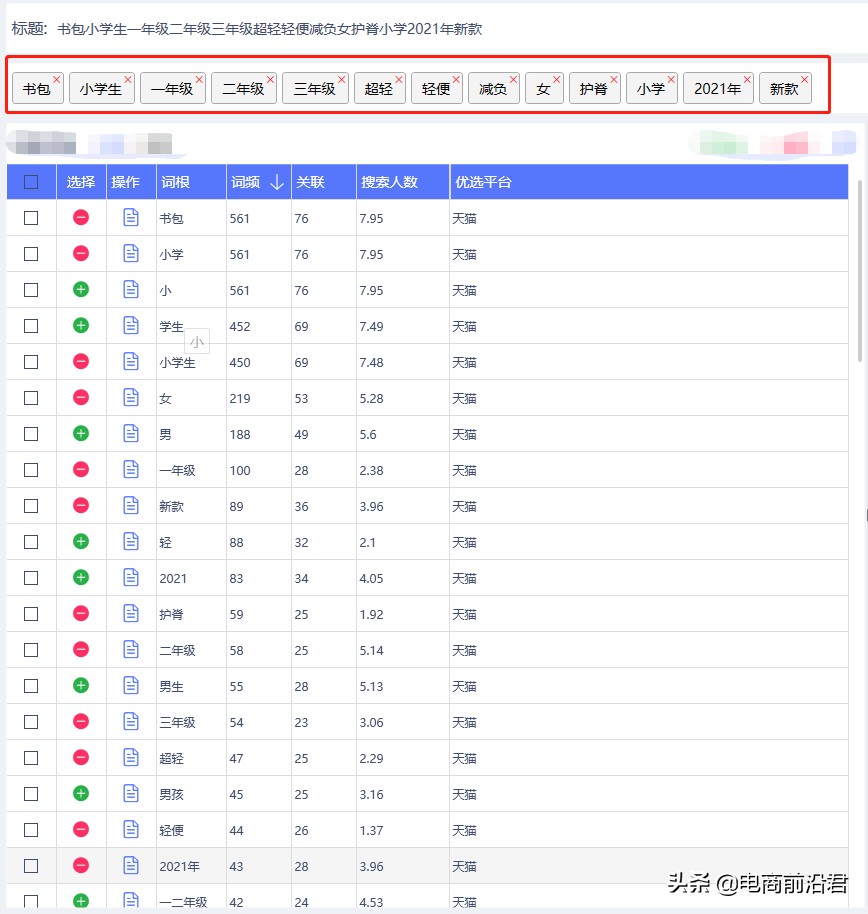Viewport: 868px width, 914px height.
Task: Click search count value 5.14
Action: pos(371,650)
